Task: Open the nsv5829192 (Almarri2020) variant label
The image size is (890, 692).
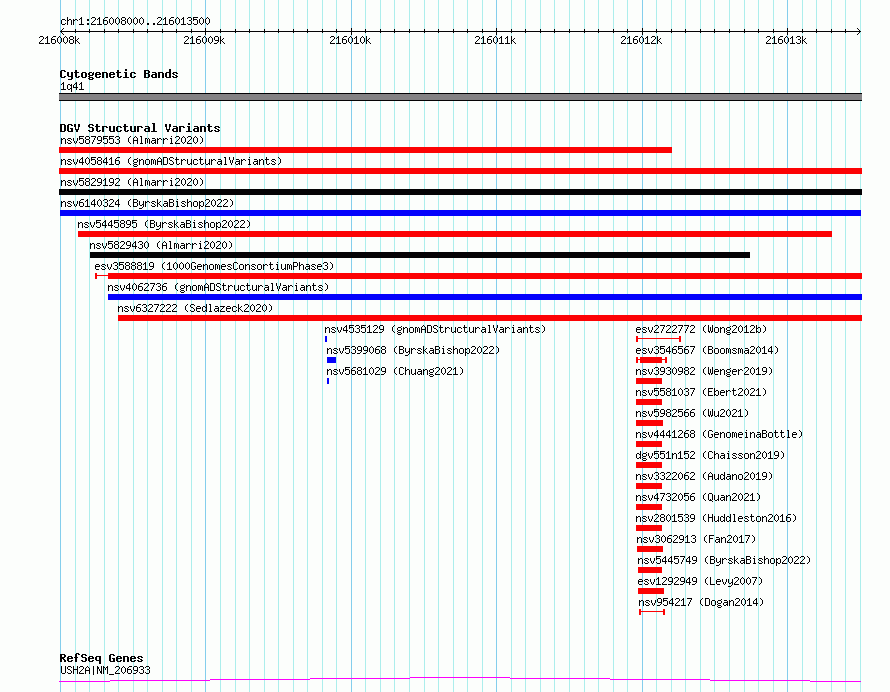Action: [x=132, y=182]
